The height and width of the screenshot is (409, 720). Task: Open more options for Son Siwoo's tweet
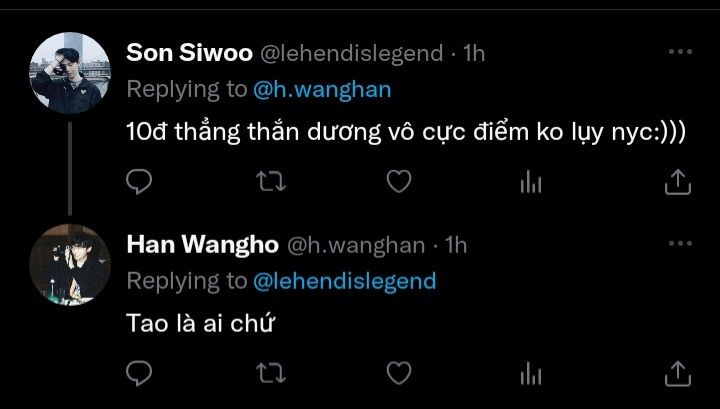tap(680, 52)
